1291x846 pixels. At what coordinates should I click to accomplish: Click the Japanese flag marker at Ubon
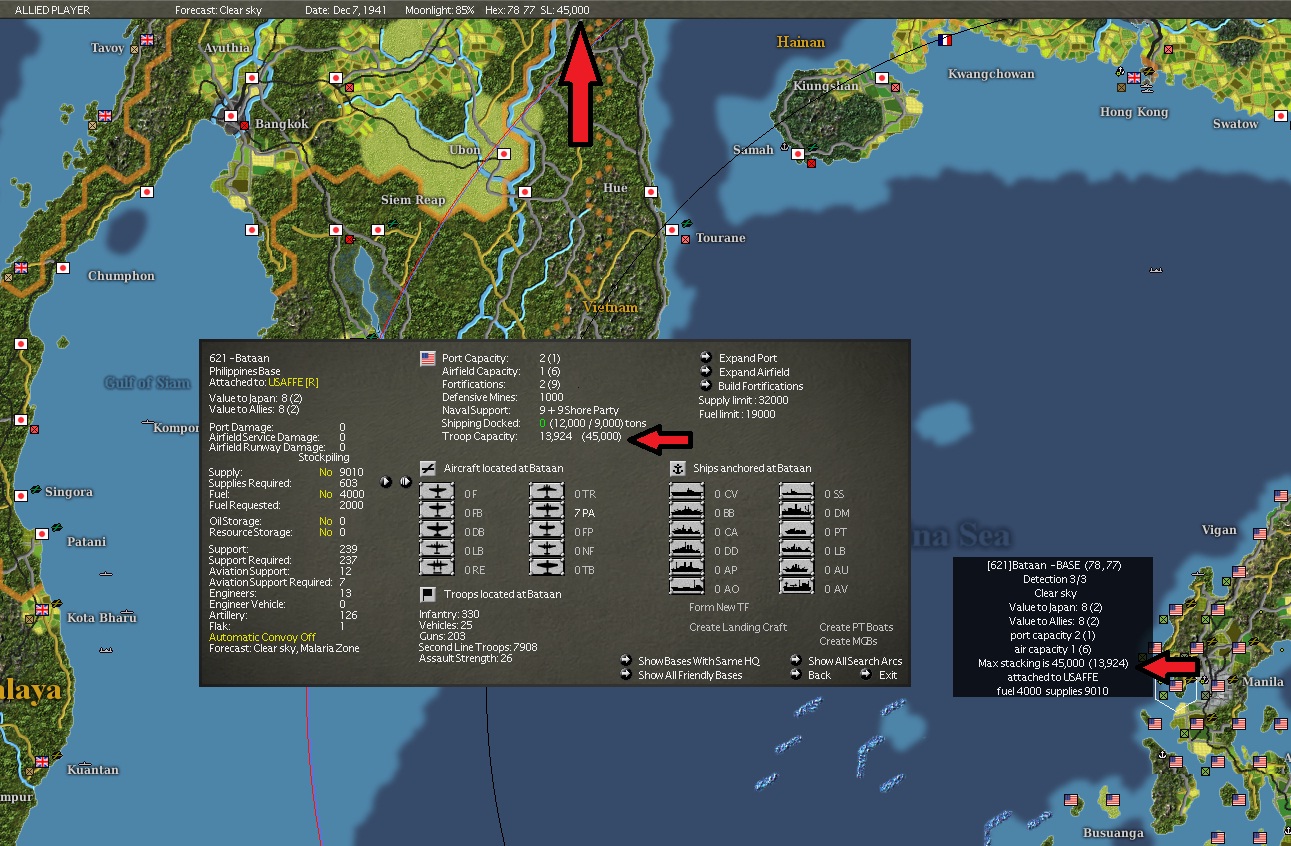tap(505, 155)
